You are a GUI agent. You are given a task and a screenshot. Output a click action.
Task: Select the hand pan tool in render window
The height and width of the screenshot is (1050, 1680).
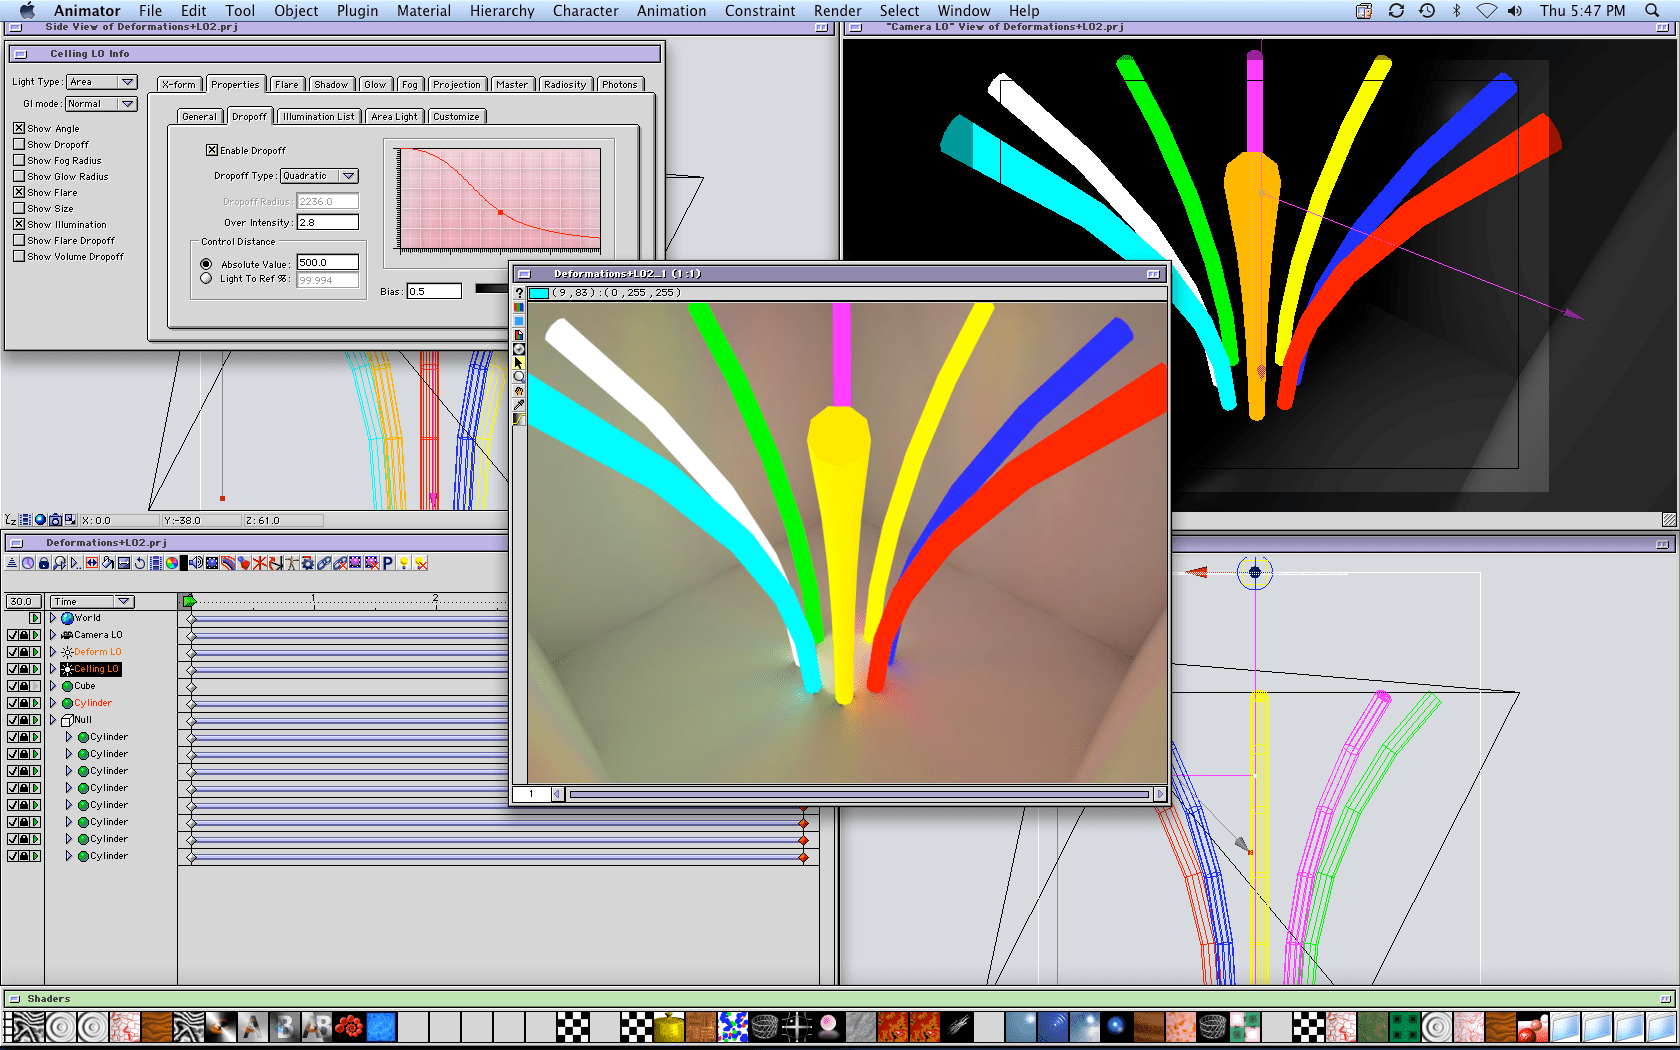pyautogui.click(x=519, y=391)
